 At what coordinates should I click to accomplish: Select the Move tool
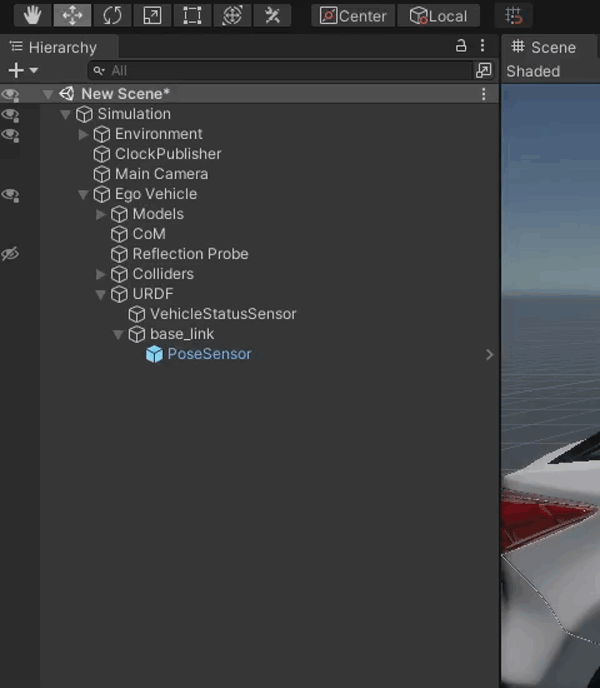[x=72, y=16]
